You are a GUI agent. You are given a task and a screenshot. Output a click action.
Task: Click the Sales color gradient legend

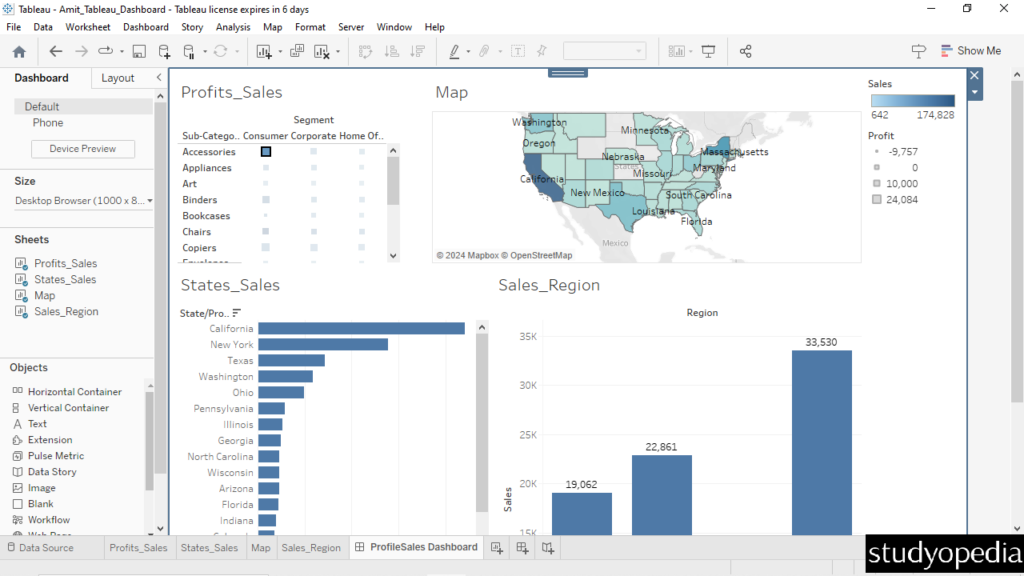tap(911, 100)
